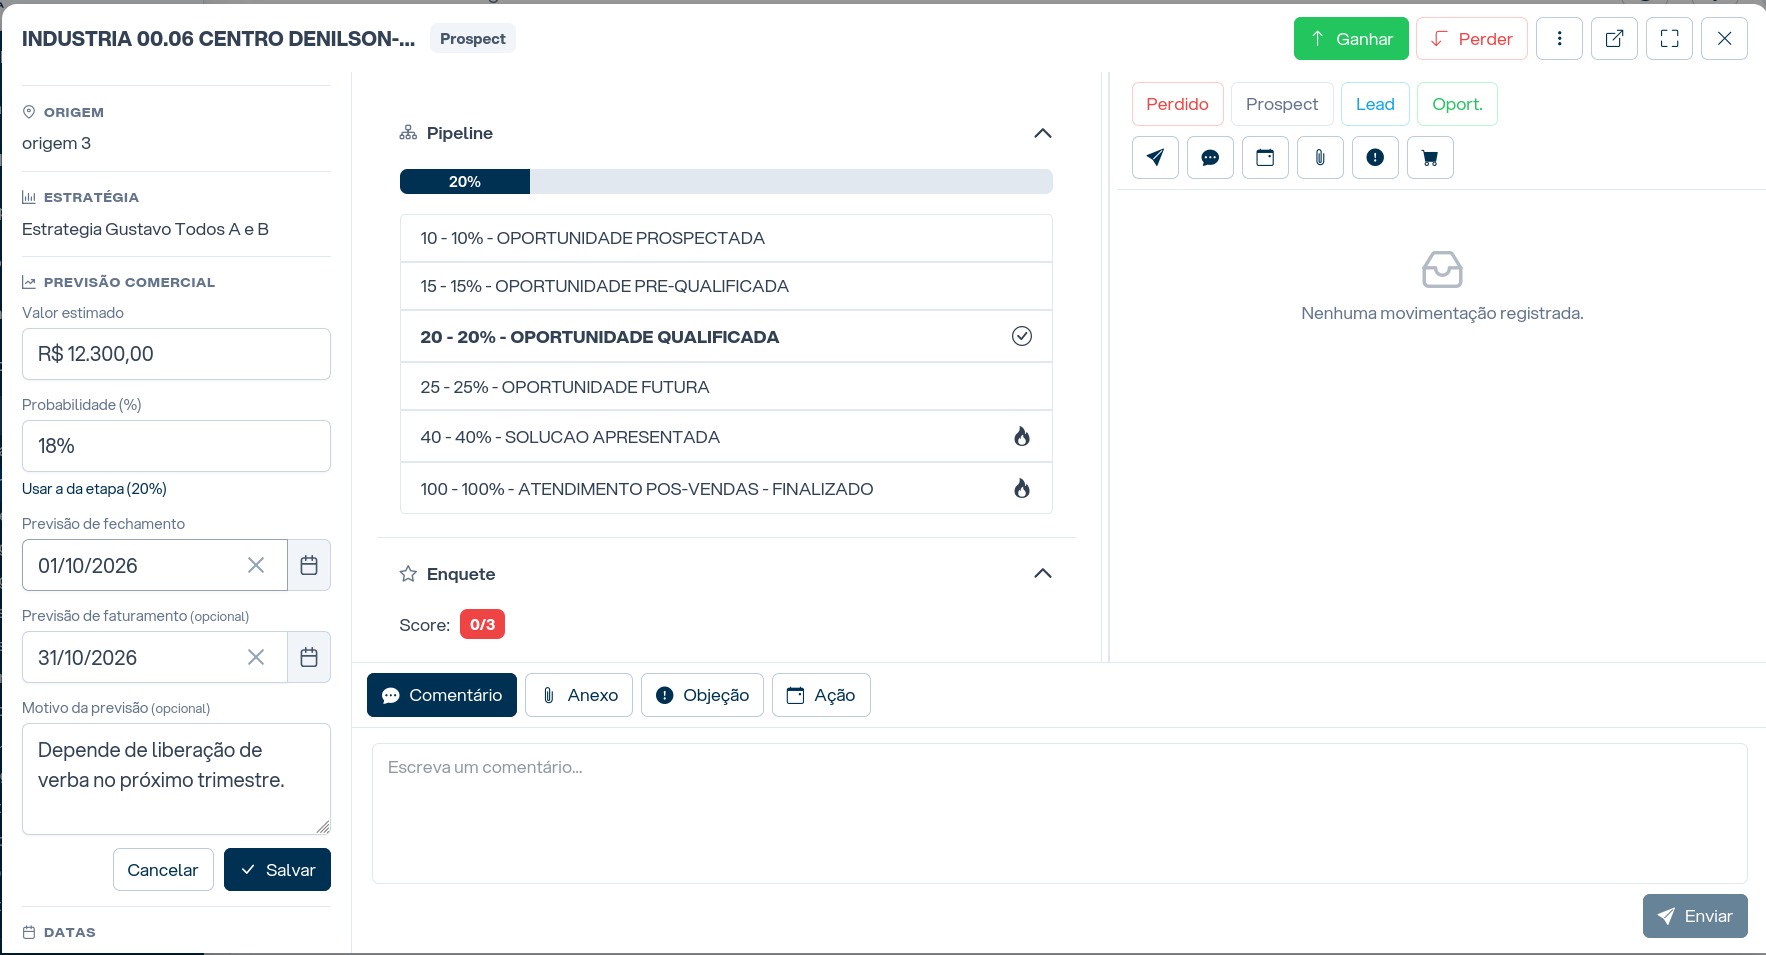The image size is (1766, 955).
Task: Collapse the Enquete section
Action: (1043, 574)
